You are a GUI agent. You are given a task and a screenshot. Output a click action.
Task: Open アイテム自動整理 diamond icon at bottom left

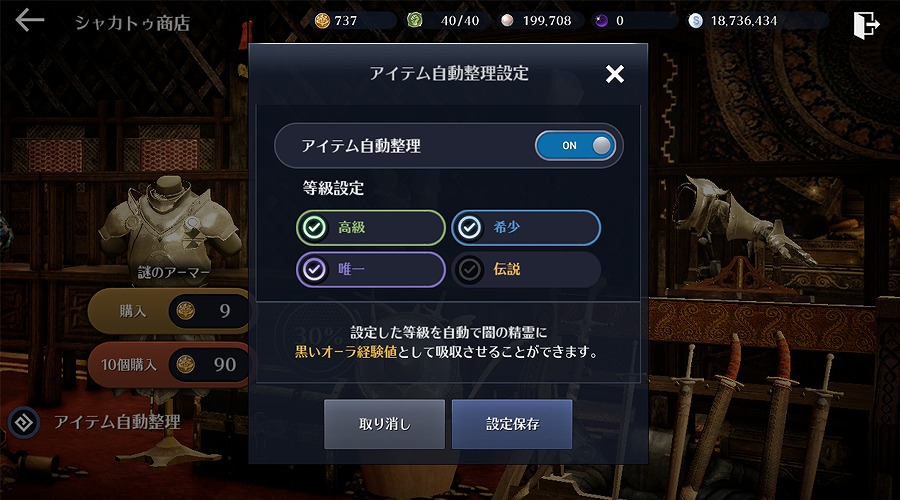coord(24,423)
